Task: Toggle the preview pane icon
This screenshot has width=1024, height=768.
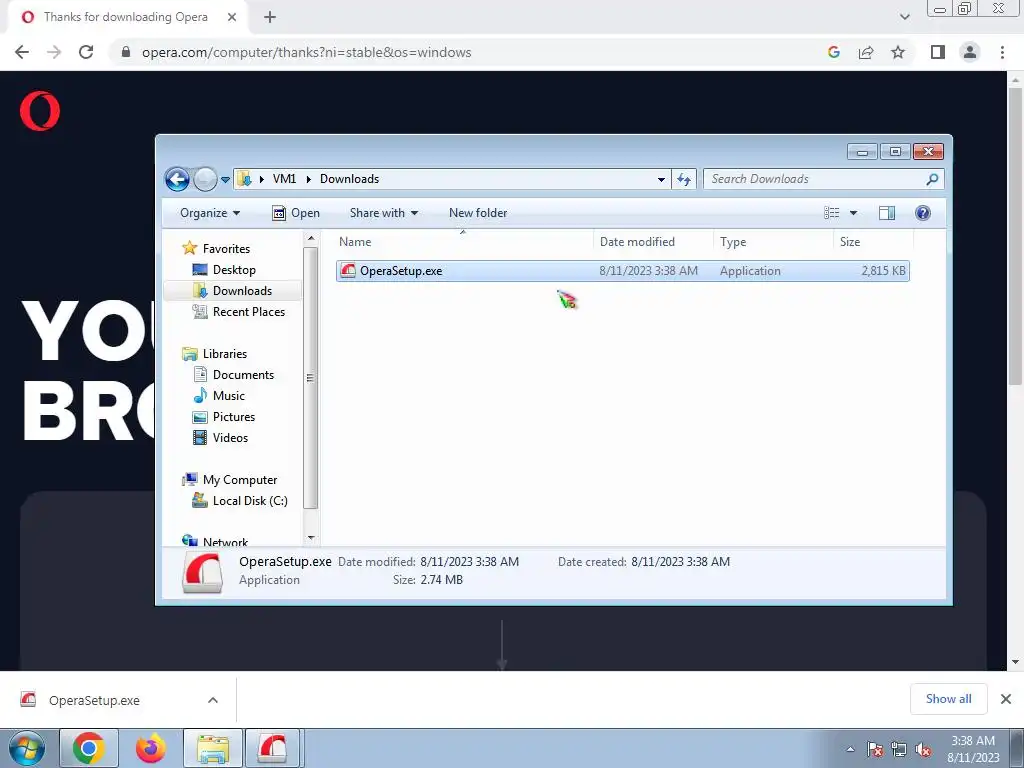Action: click(887, 213)
